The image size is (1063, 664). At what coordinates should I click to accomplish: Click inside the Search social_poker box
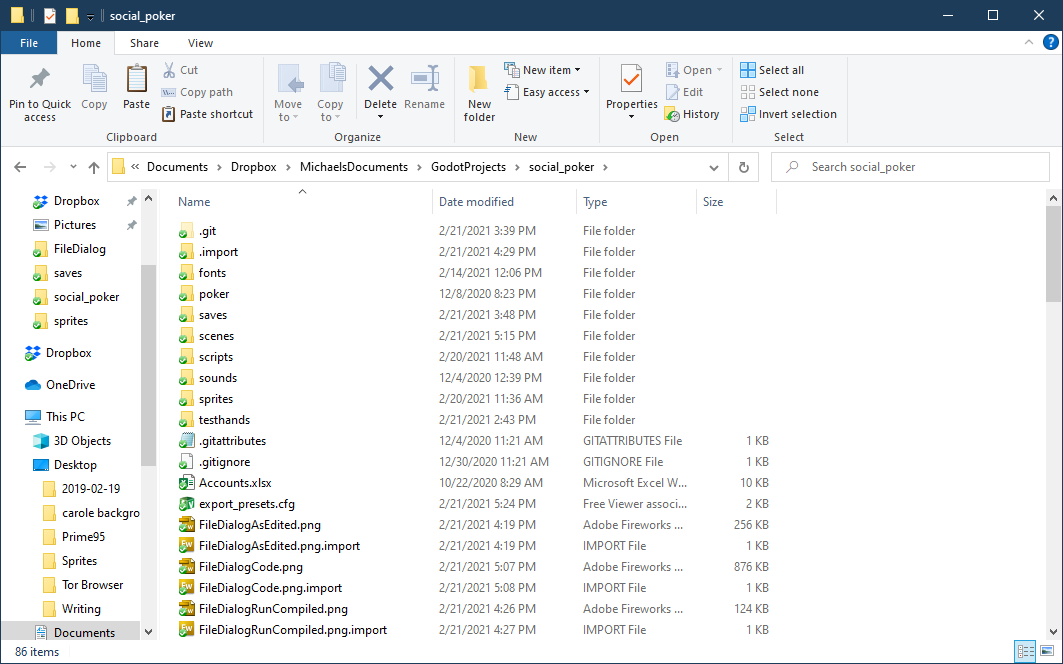coord(910,166)
